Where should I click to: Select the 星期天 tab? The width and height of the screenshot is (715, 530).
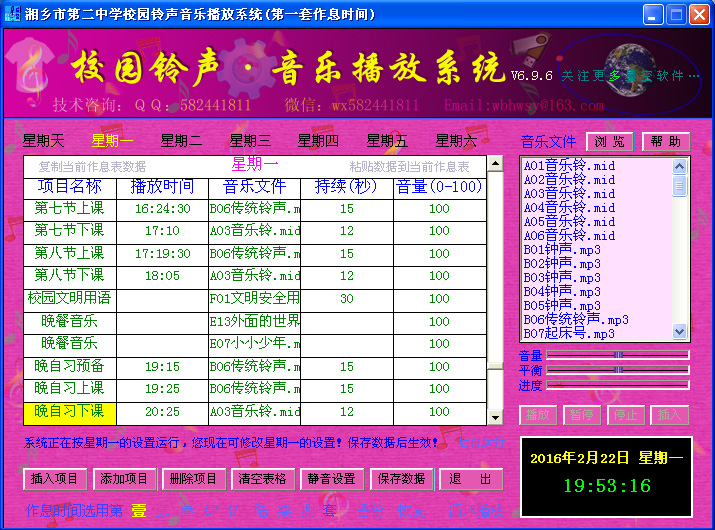click(x=43, y=141)
